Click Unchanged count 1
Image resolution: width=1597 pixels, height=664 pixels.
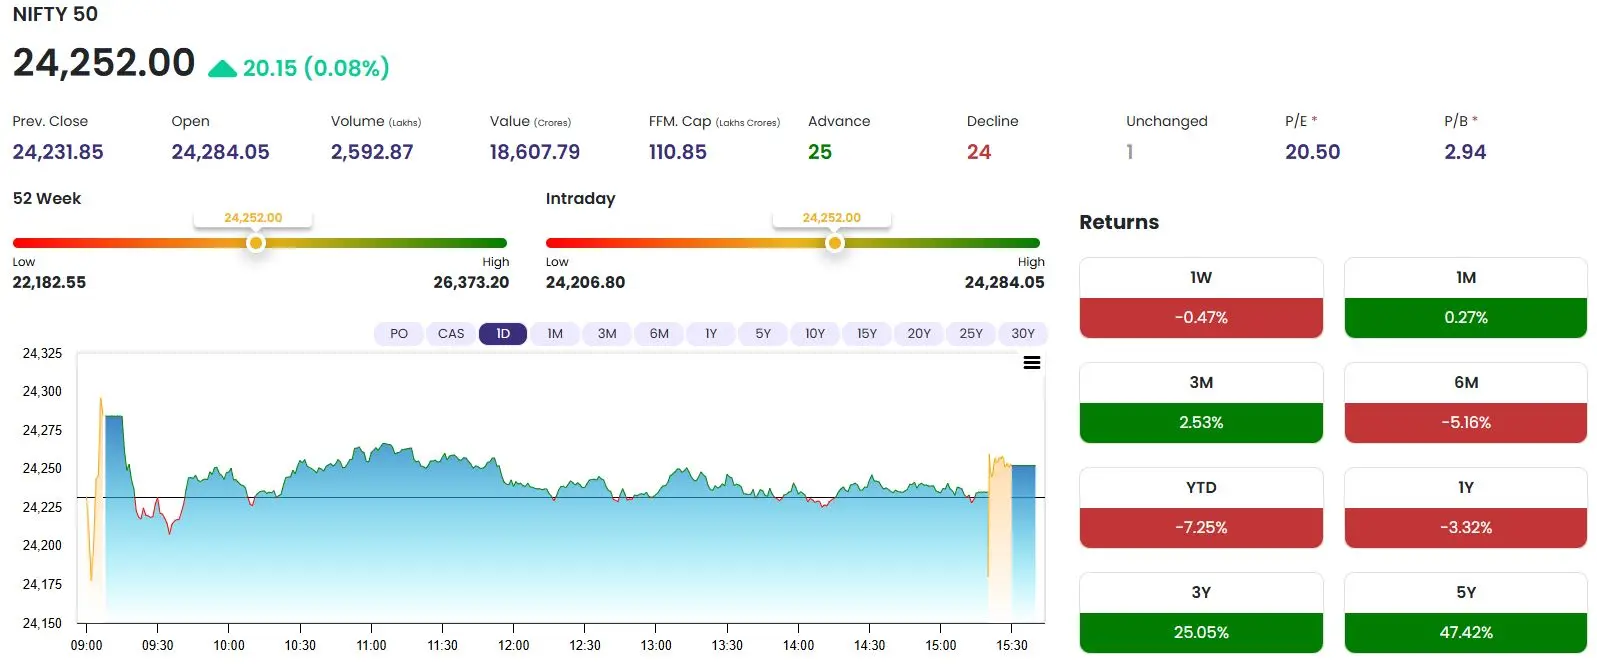pyautogui.click(x=1130, y=152)
